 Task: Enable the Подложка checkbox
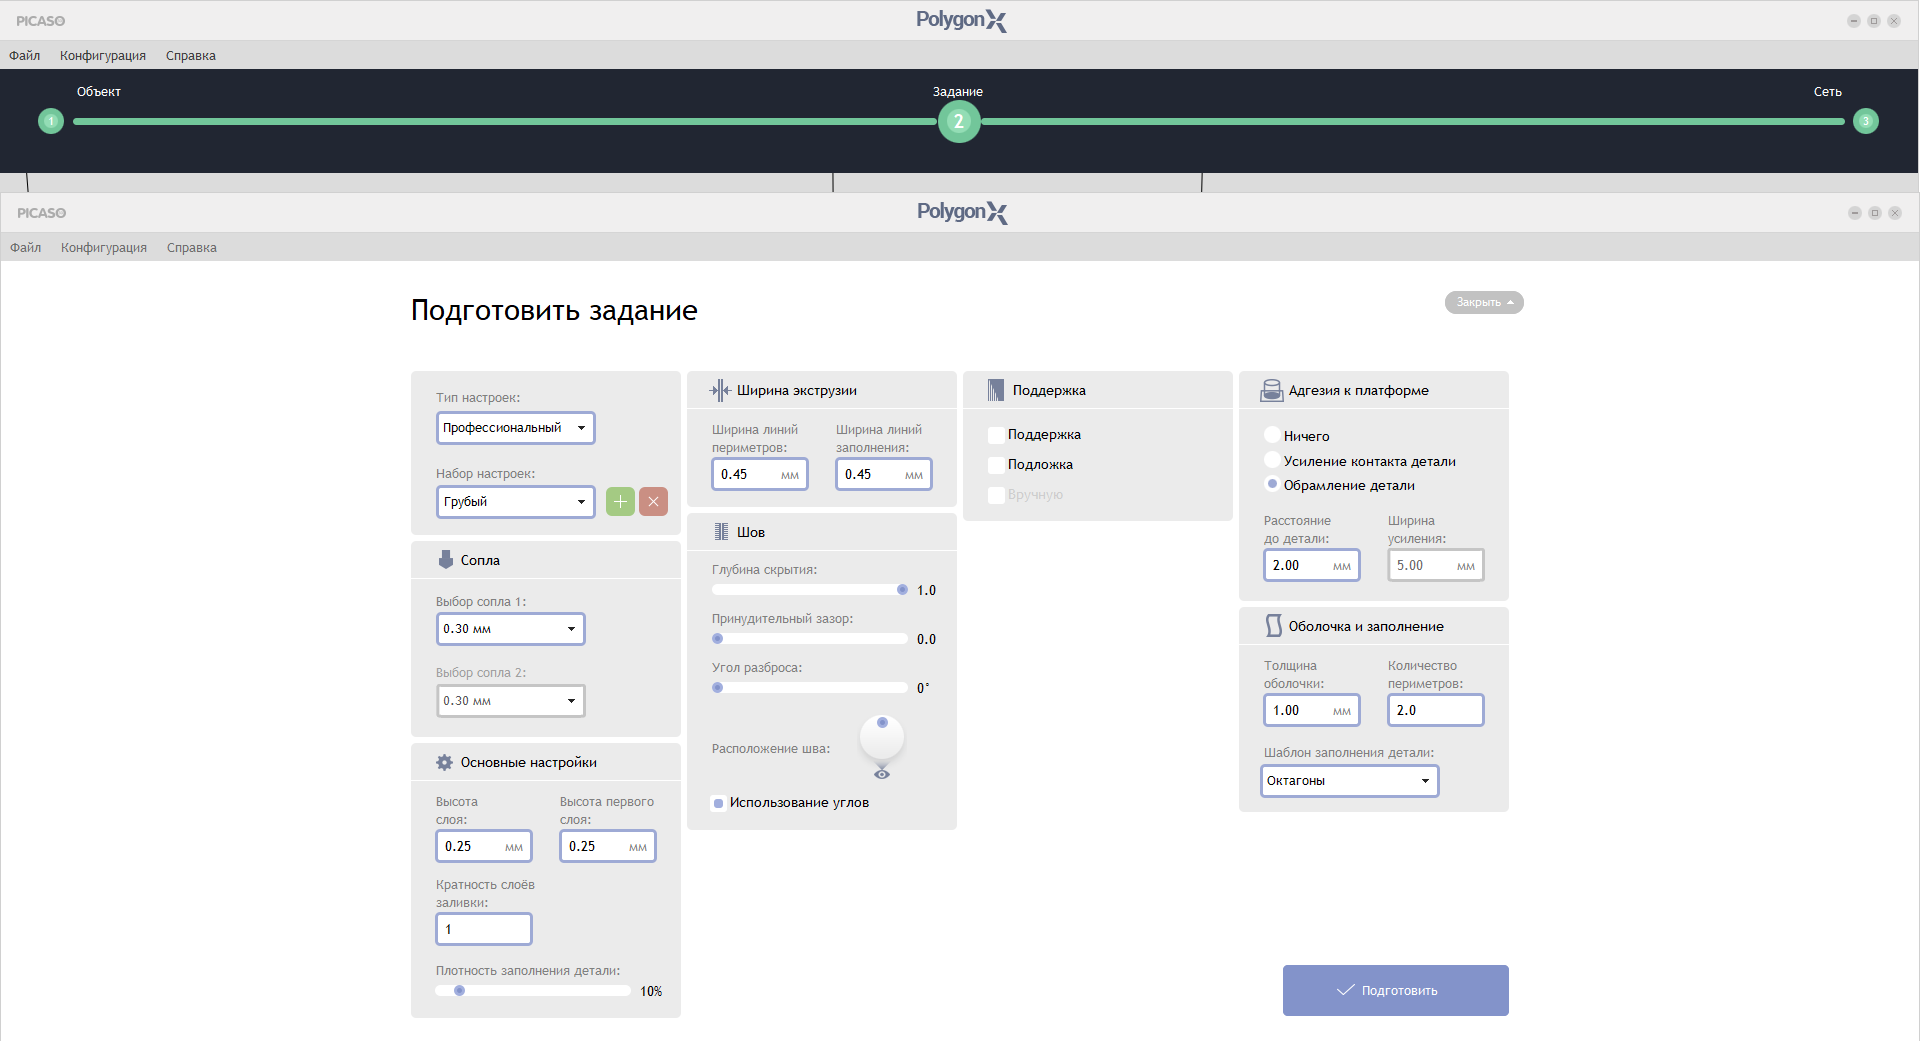(x=996, y=465)
